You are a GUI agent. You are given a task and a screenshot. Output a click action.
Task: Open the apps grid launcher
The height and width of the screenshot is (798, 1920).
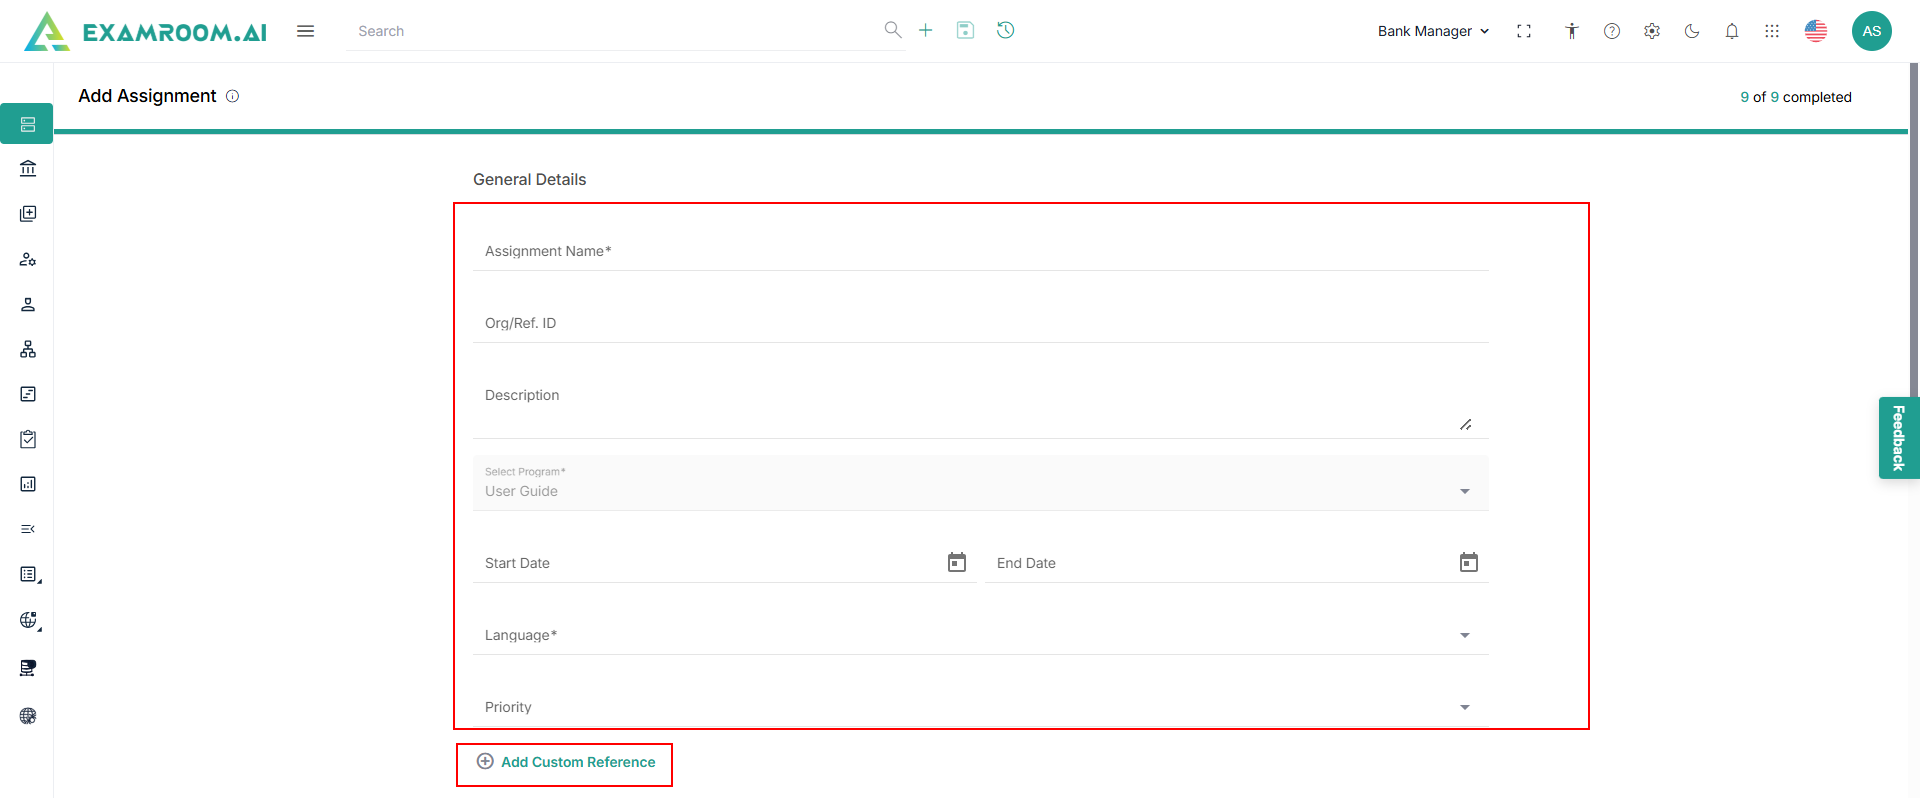tap(1772, 31)
